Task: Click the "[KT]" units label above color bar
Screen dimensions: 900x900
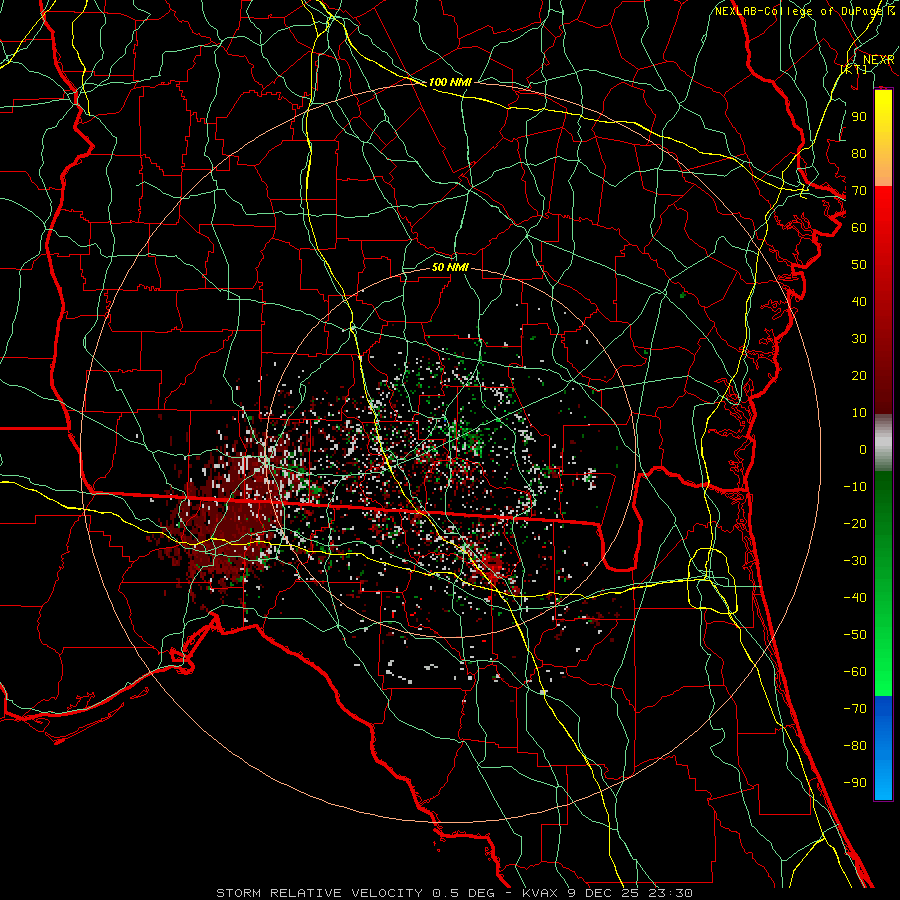Action: coord(854,69)
